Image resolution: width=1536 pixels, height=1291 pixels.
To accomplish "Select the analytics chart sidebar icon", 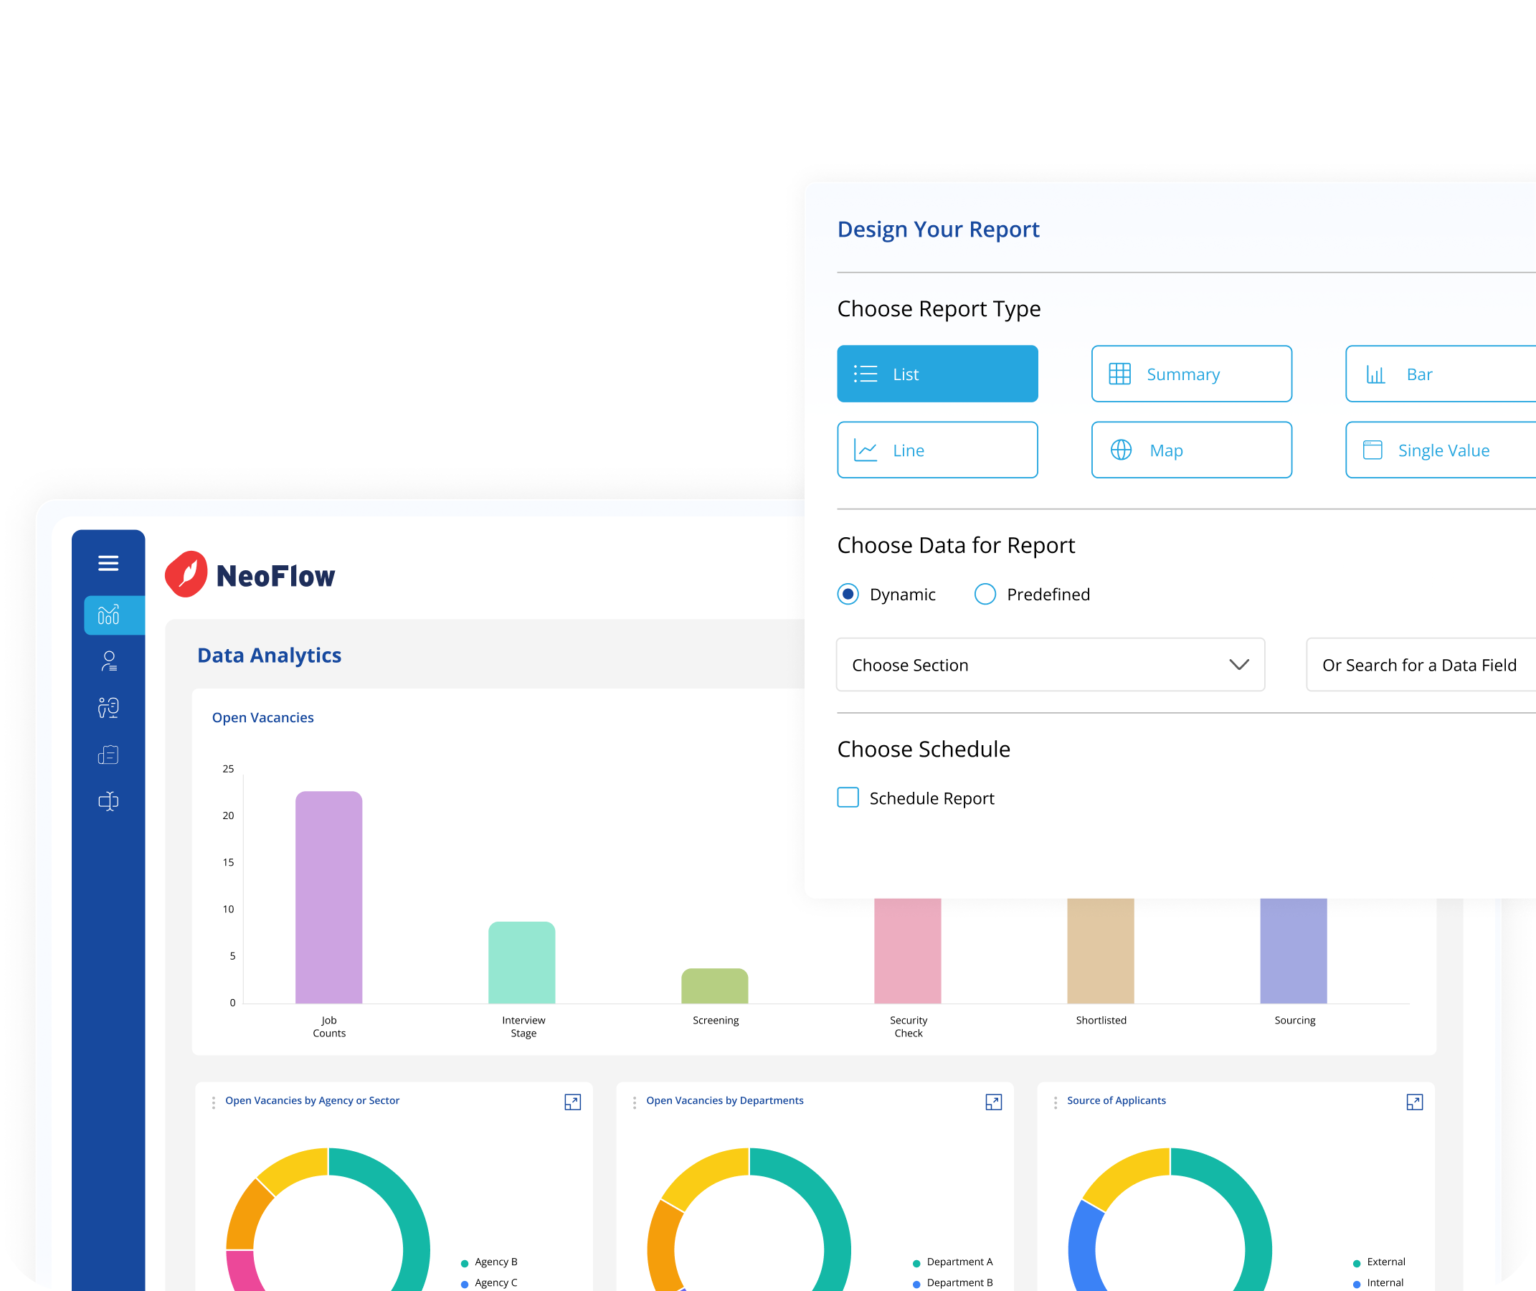I will pyautogui.click(x=109, y=615).
